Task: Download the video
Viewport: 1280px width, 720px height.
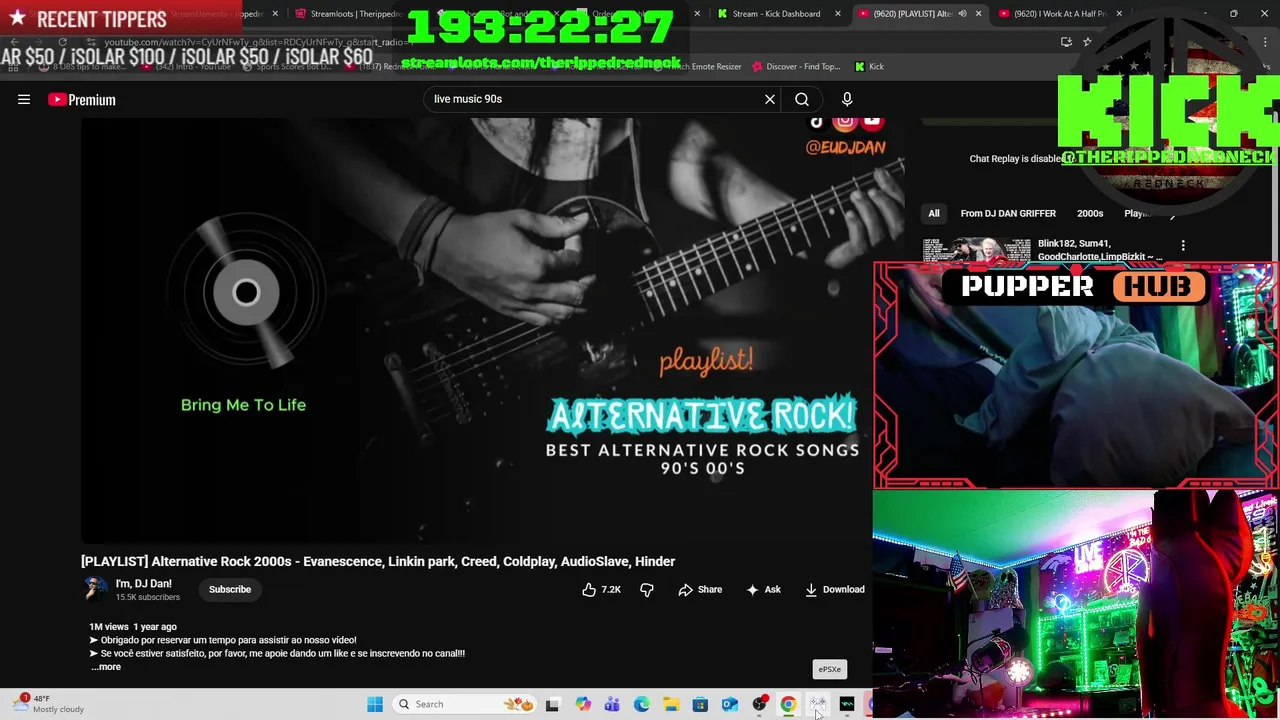Action: pos(834,589)
